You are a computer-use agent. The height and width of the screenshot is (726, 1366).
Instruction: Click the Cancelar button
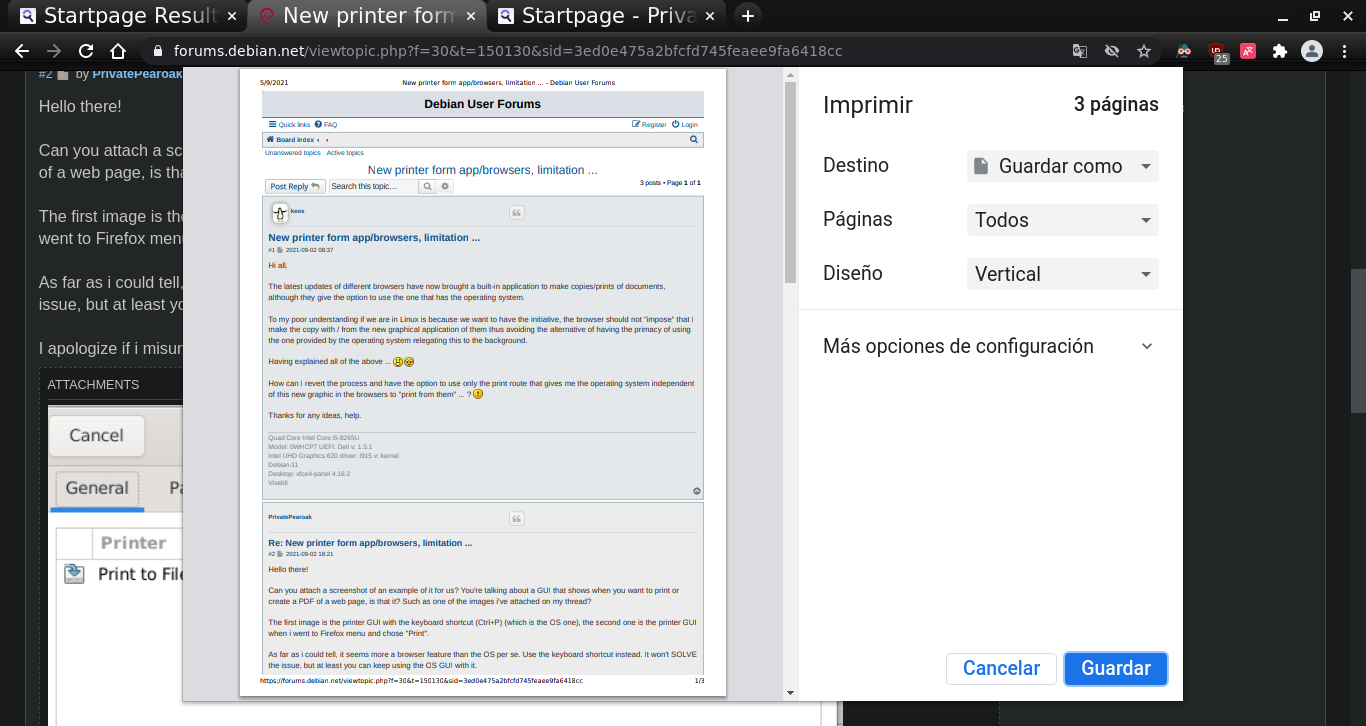click(1001, 668)
